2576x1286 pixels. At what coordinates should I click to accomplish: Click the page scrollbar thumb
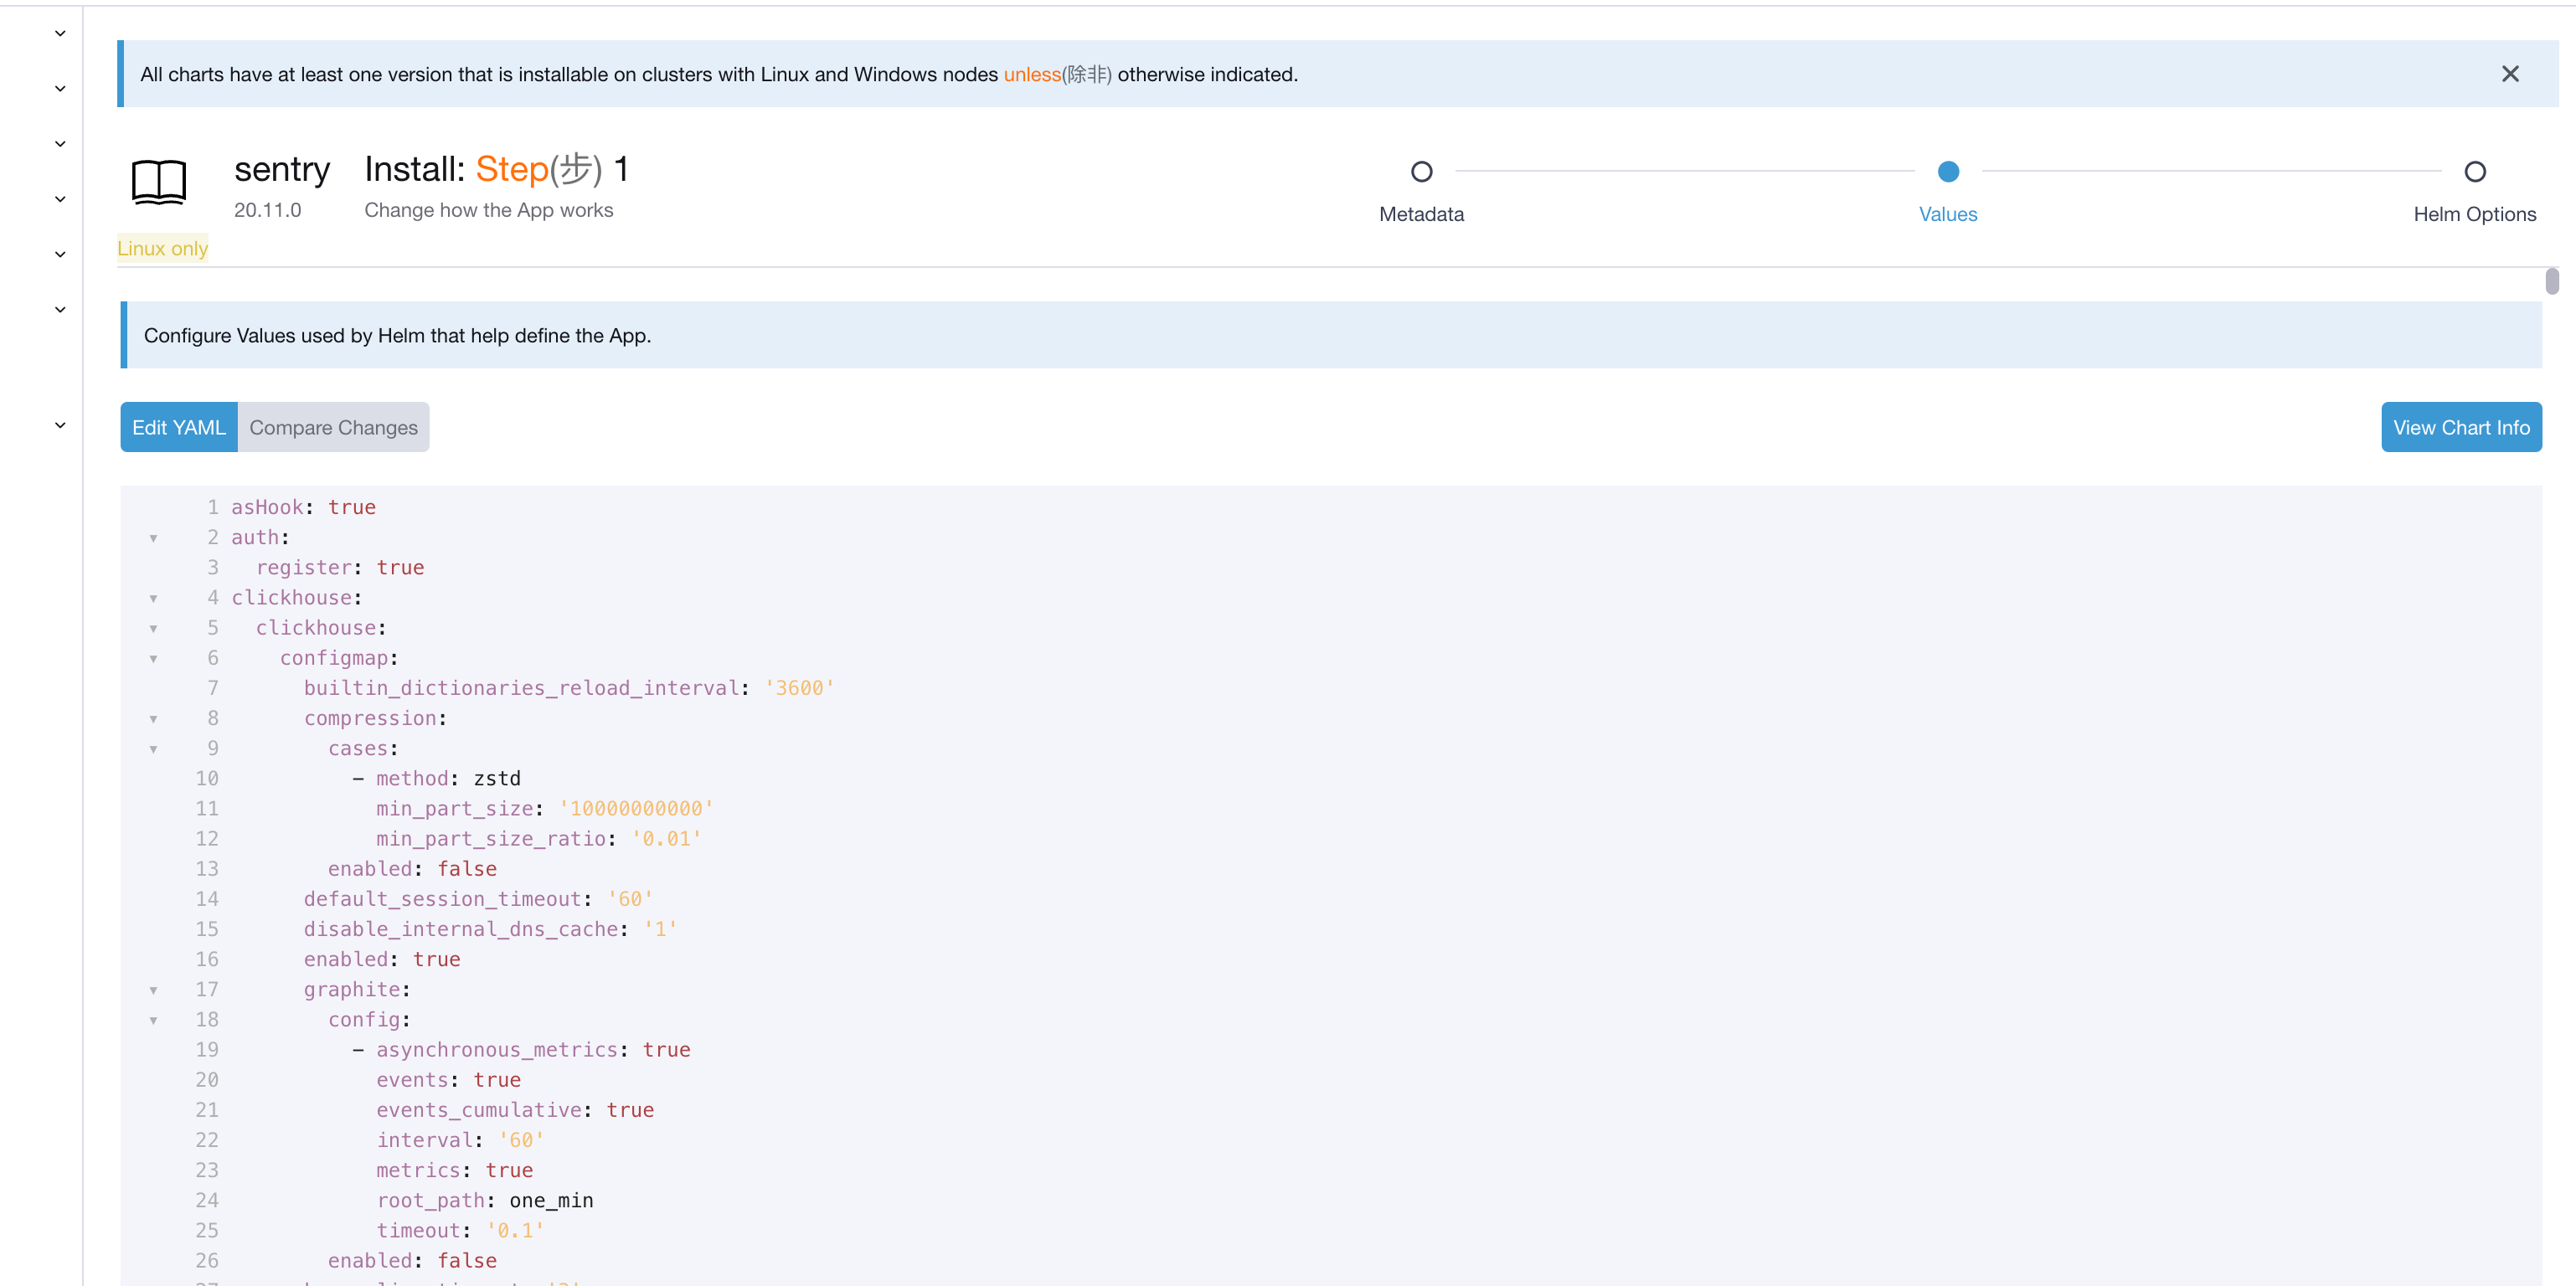[x=2552, y=281]
